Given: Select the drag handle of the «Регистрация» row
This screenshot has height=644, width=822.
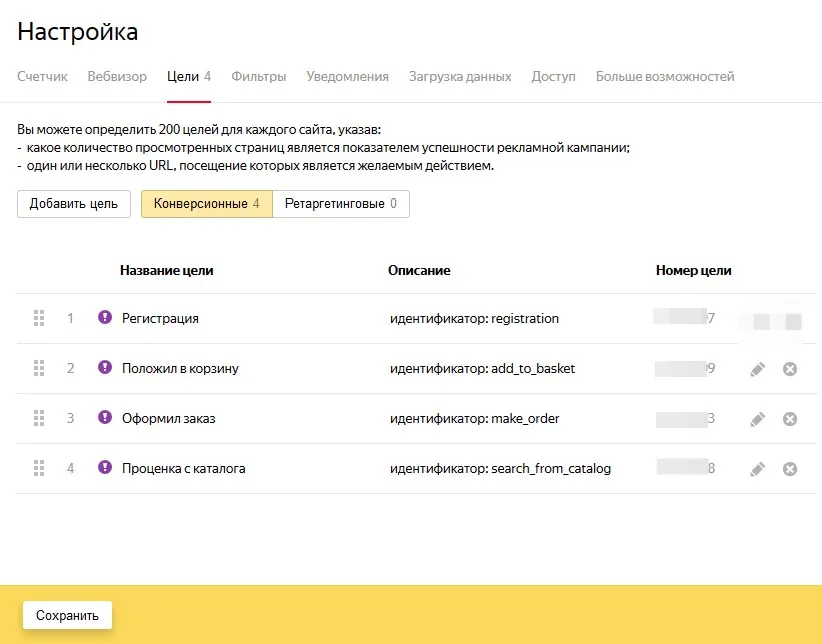Looking at the screenshot, I should [x=39, y=318].
